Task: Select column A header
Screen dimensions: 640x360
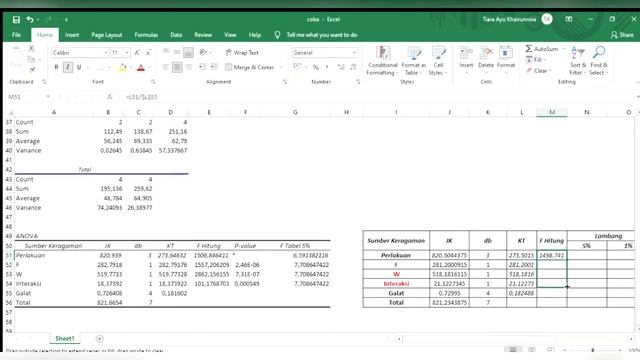Action: (54, 112)
